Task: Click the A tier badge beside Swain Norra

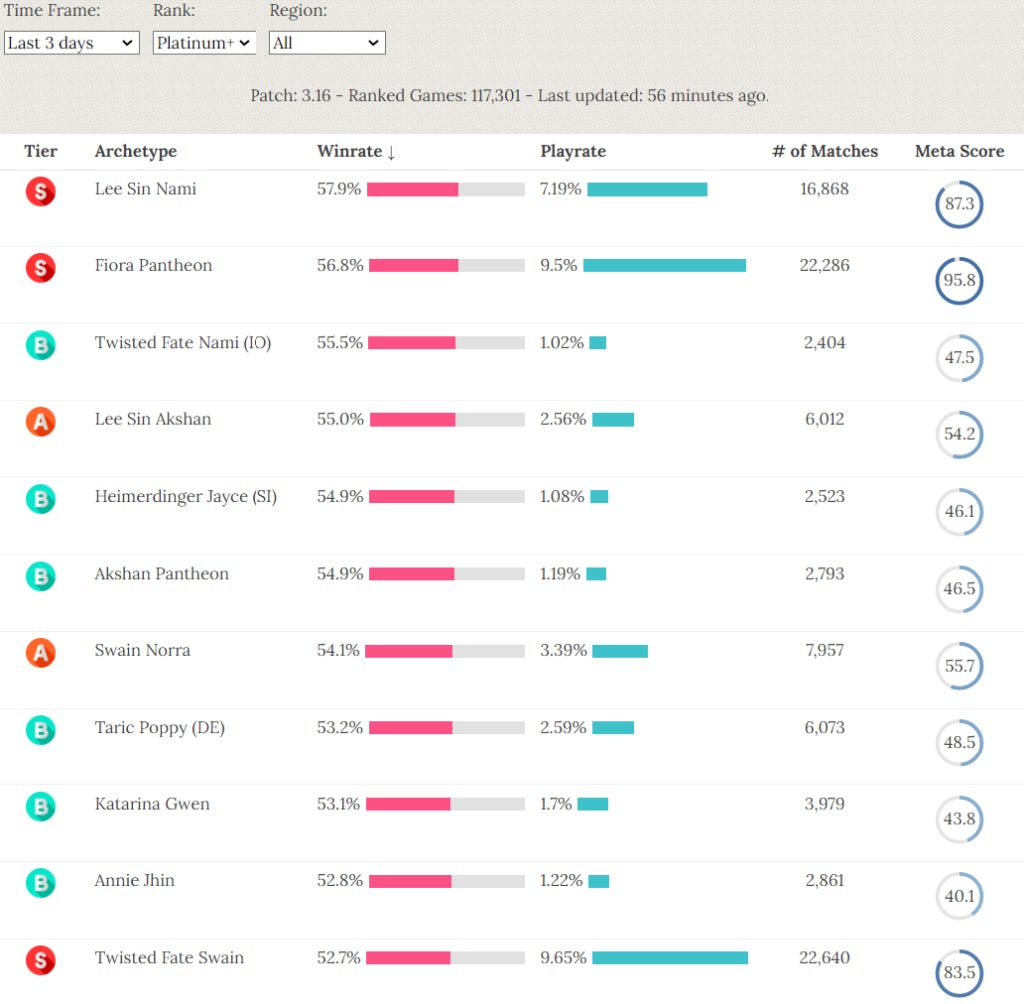Action: [40, 653]
